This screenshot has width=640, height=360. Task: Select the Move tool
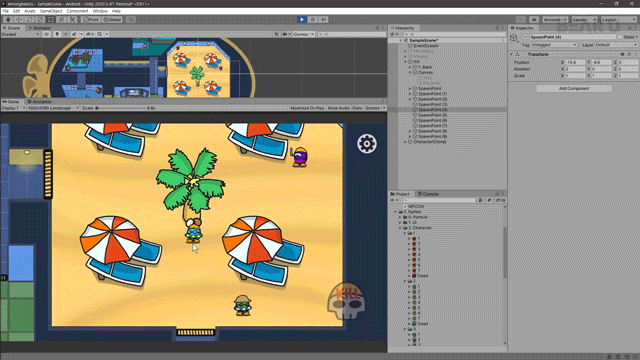(x=18, y=19)
